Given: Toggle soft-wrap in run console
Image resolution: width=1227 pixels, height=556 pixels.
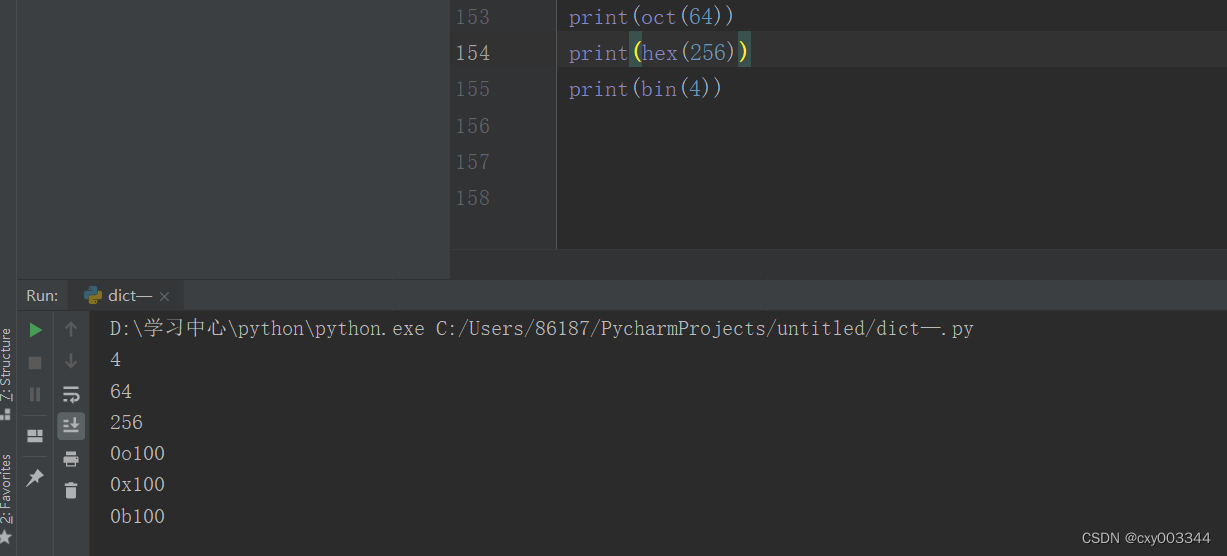Looking at the screenshot, I should point(71,394).
